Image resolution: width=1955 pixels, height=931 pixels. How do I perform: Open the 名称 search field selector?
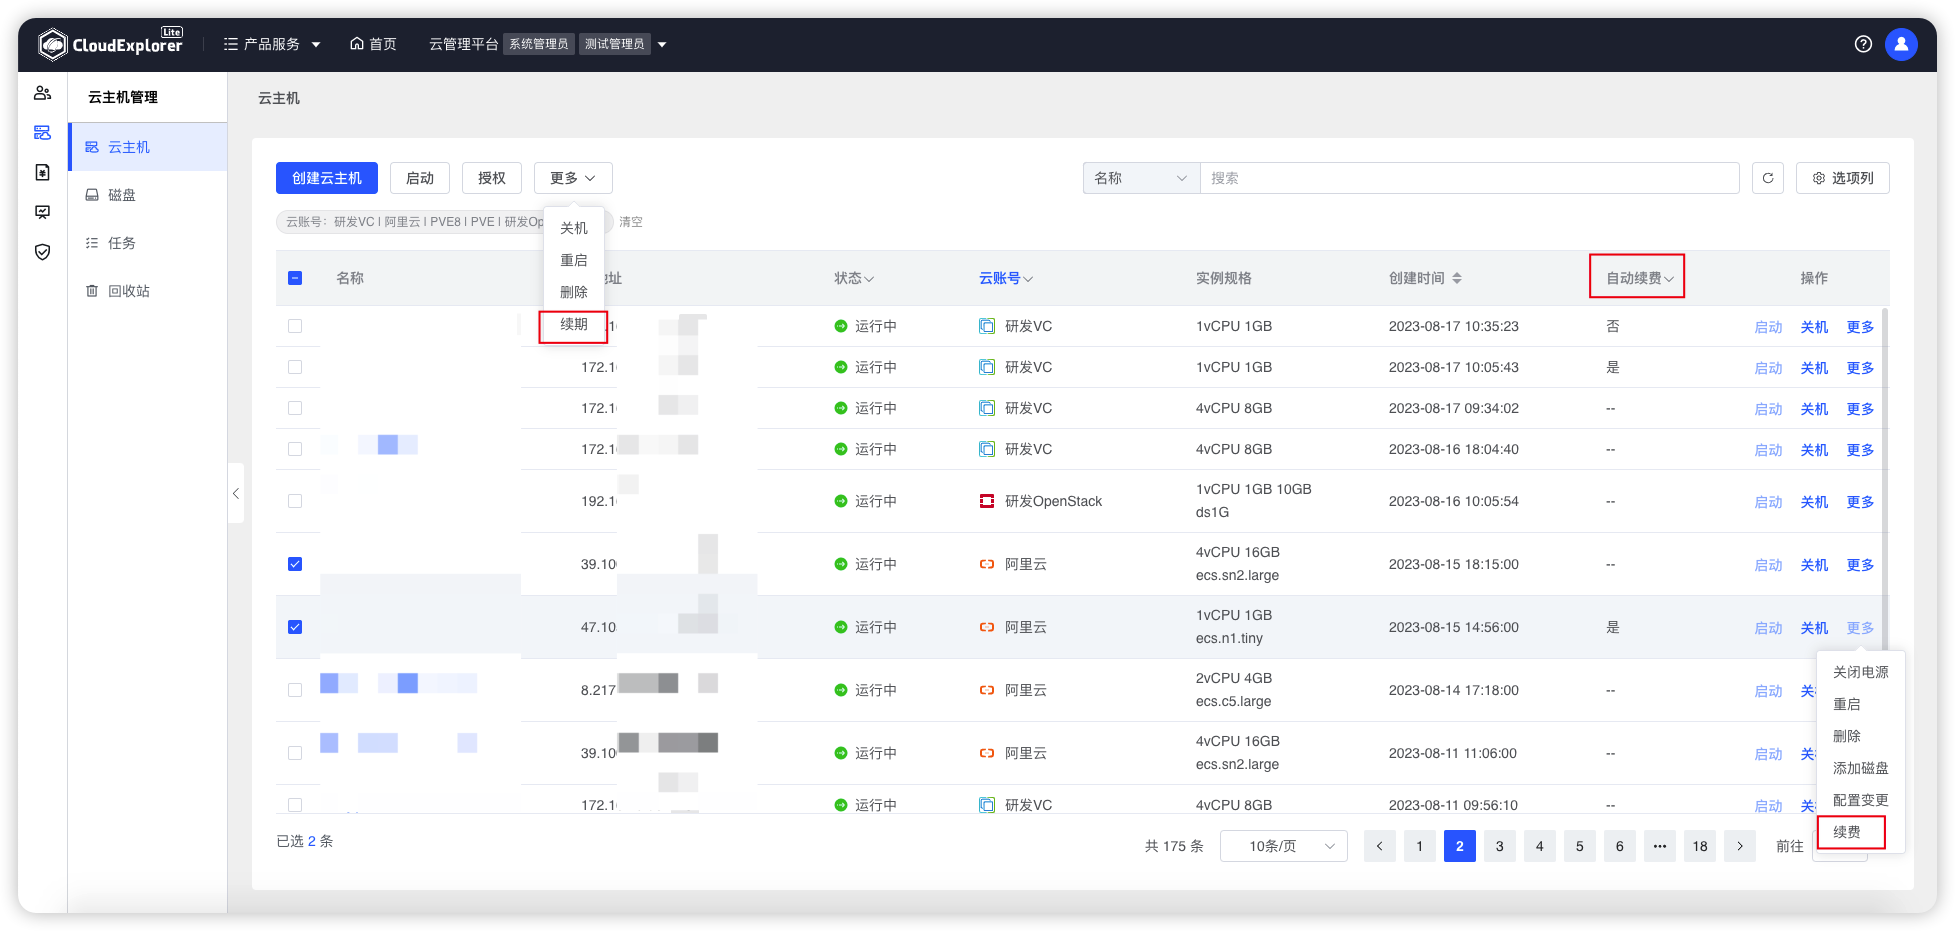[1141, 178]
